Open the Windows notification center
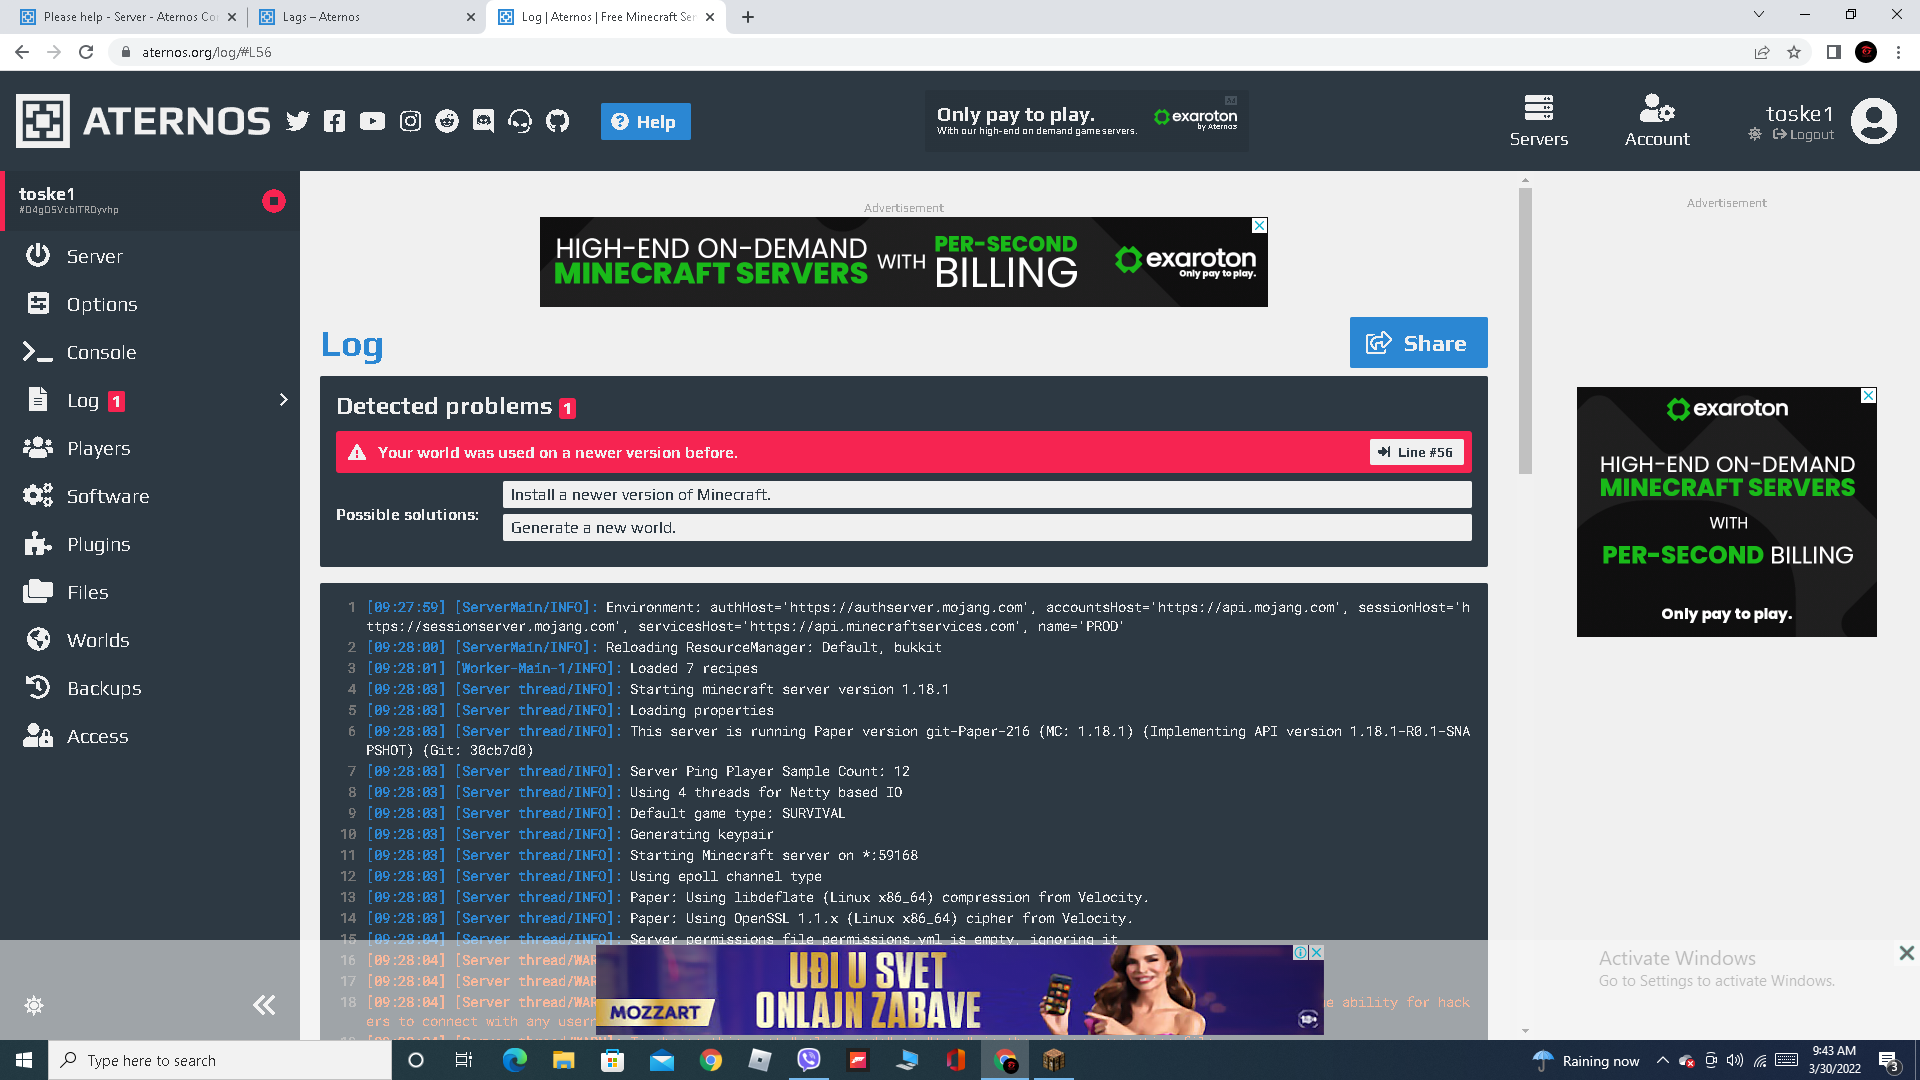This screenshot has width=1920, height=1080. click(x=1889, y=1060)
